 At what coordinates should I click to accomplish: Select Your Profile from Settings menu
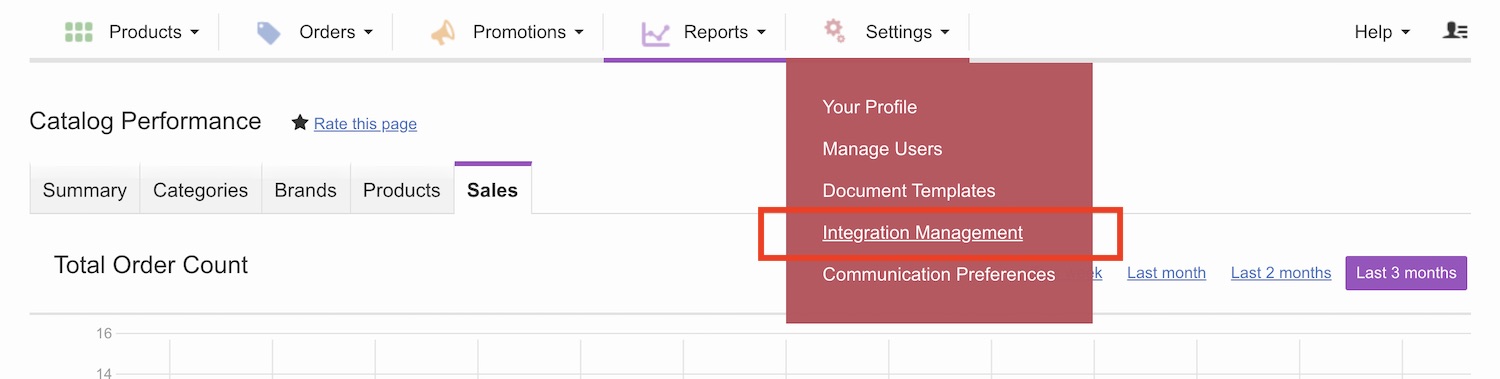pos(869,107)
